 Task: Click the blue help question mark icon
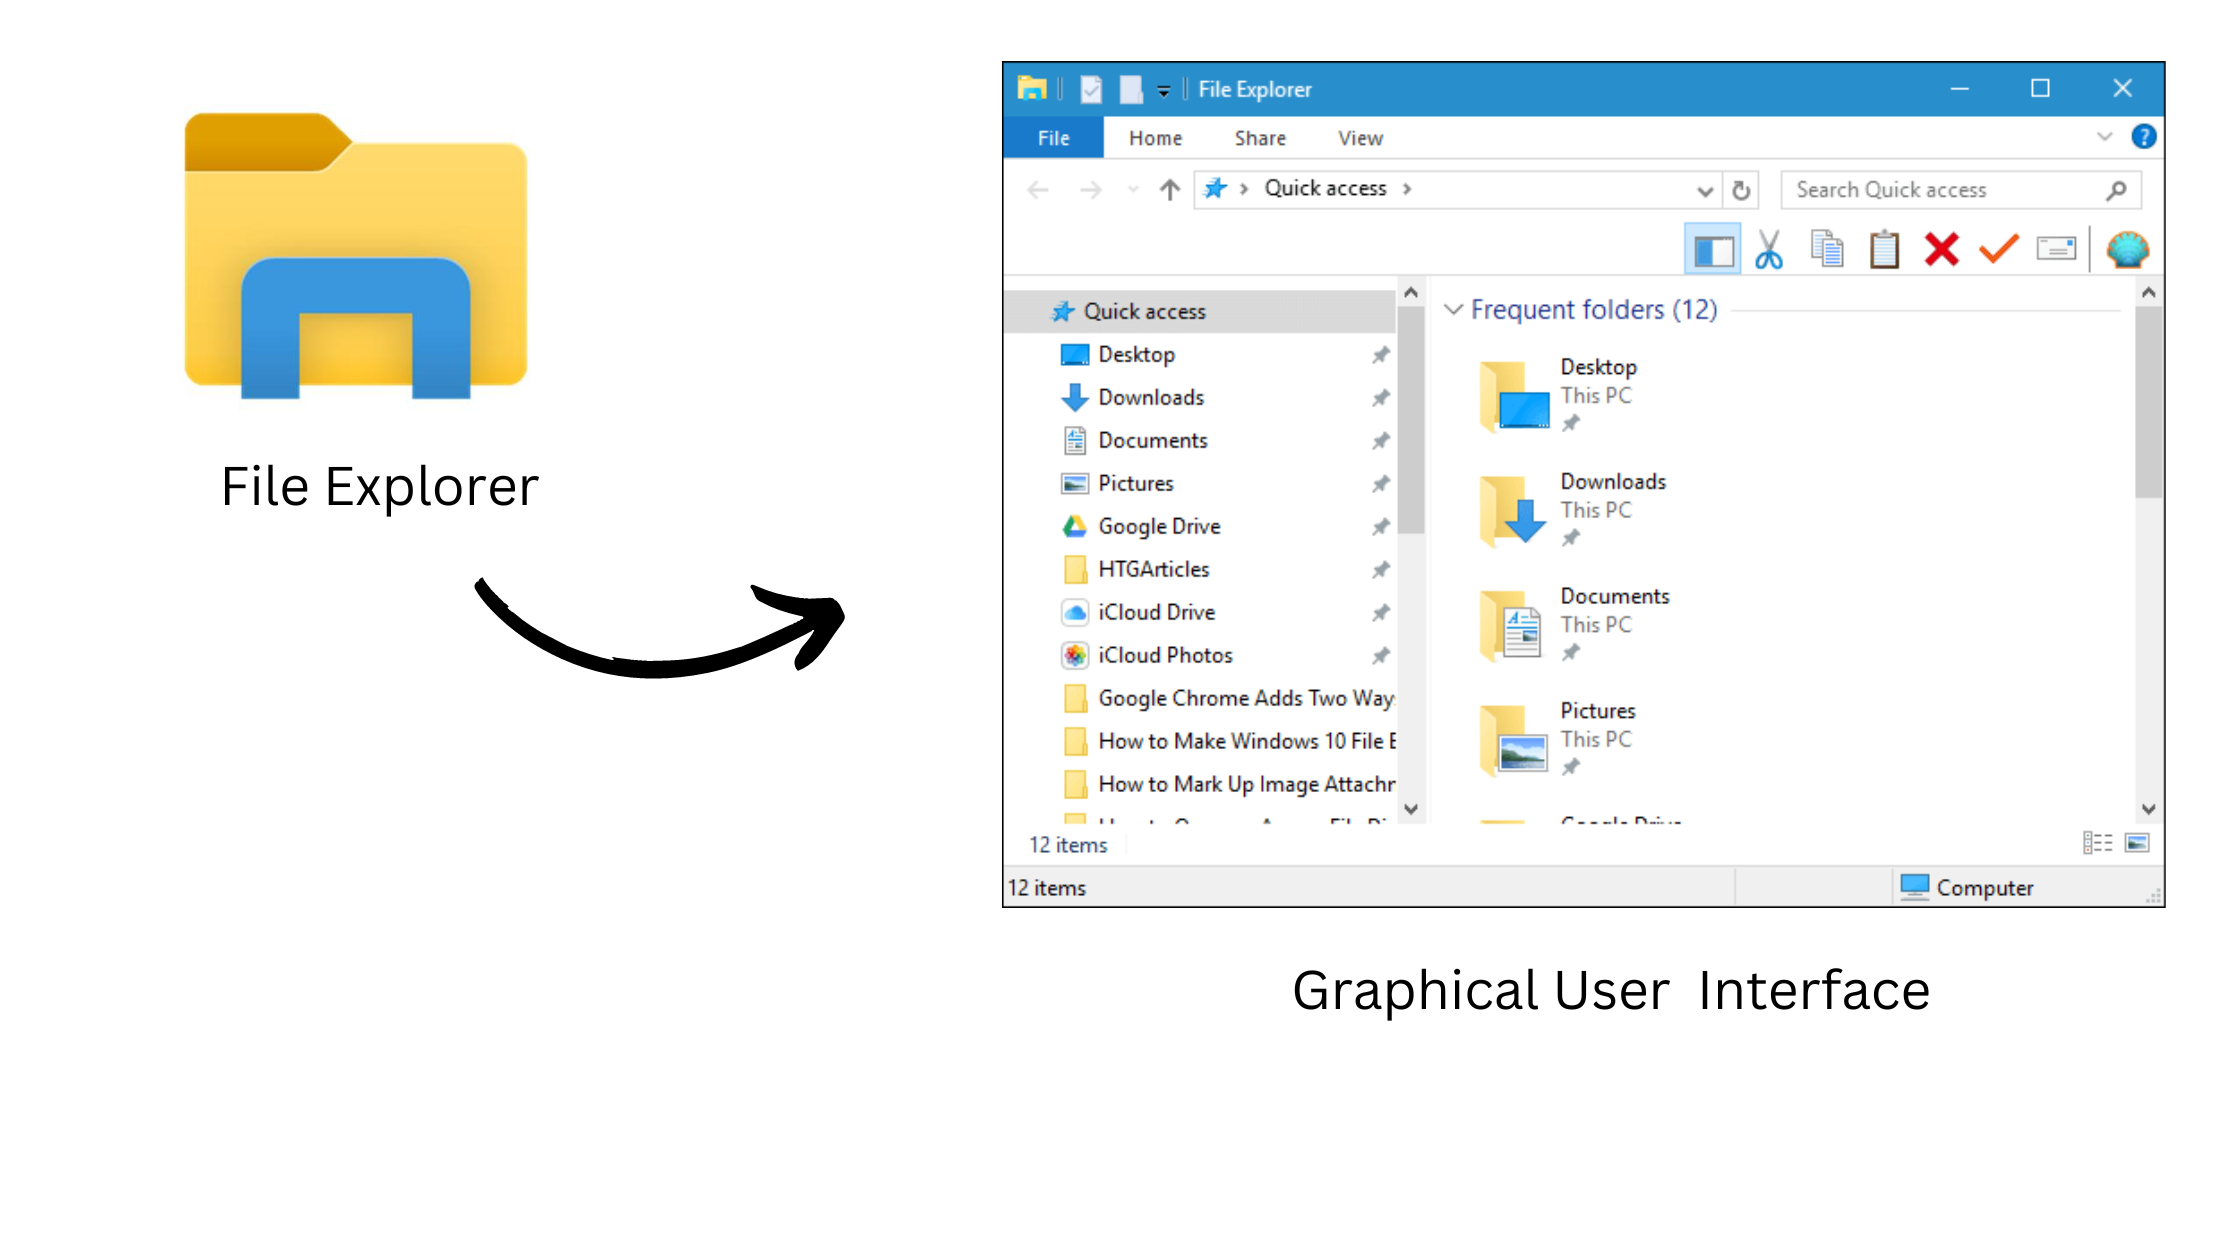pyautogui.click(x=2143, y=137)
